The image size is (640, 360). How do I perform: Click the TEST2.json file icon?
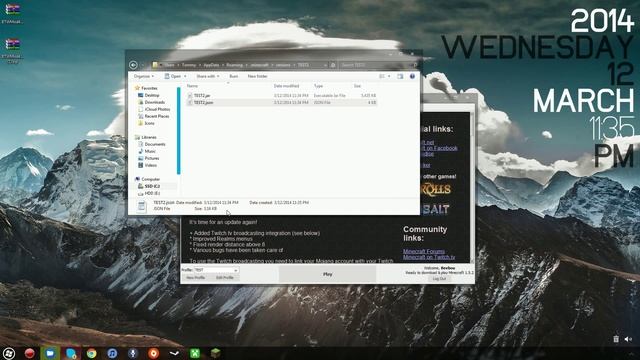tap(190, 102)
